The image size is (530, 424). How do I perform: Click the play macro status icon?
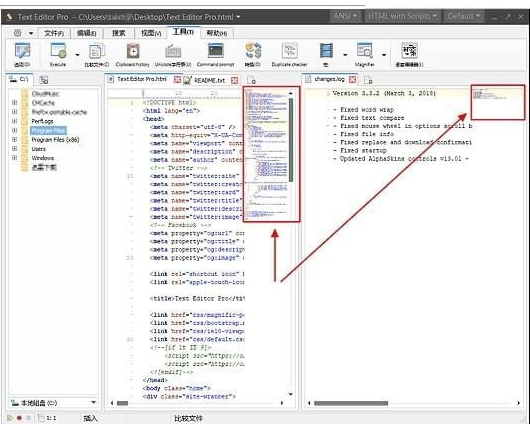(x=10, y=418)
